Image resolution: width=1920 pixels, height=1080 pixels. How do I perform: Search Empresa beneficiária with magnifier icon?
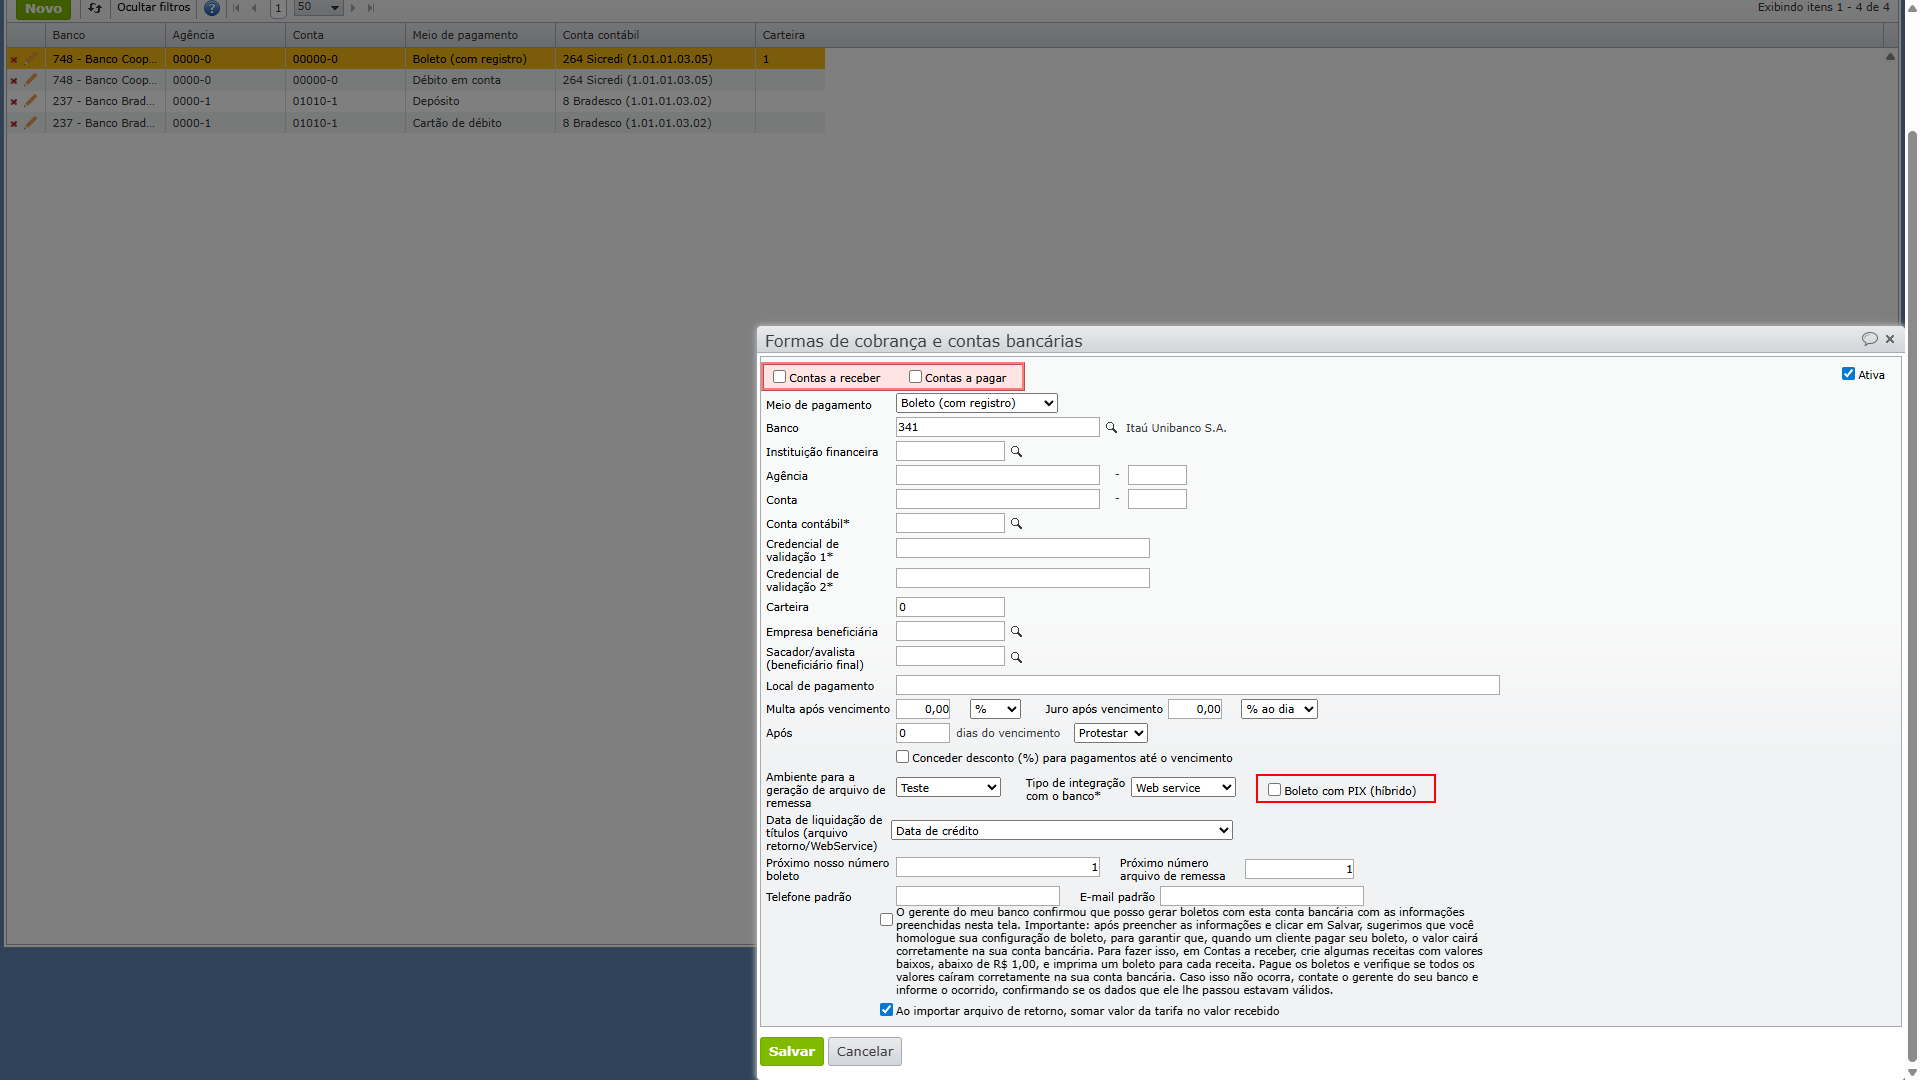coord(1016,632)
